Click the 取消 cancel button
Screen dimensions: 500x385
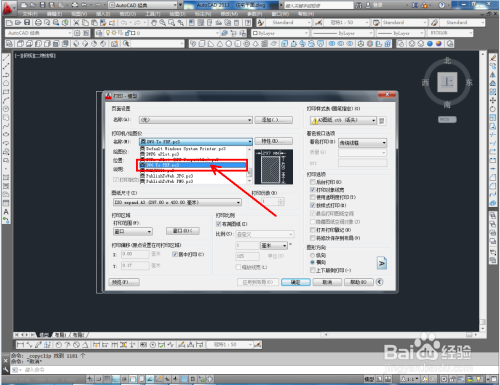[x=327, y=282]
